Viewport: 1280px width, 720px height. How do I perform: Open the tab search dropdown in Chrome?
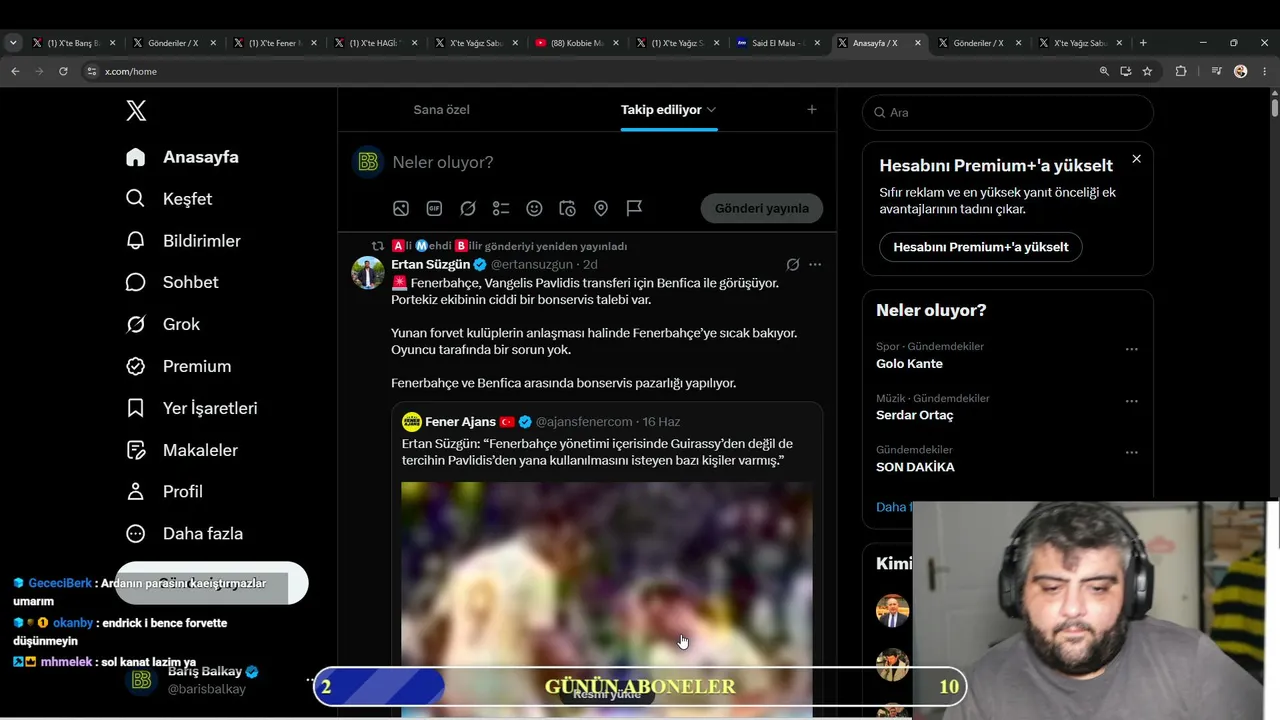(13, 43)
